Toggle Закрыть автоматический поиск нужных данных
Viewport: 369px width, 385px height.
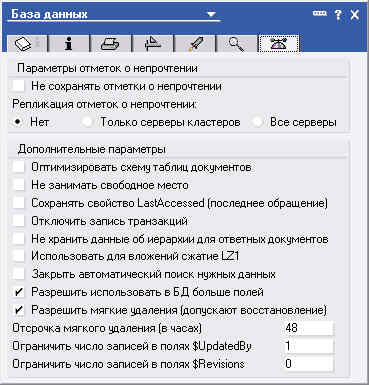click(x=18, y=274)
